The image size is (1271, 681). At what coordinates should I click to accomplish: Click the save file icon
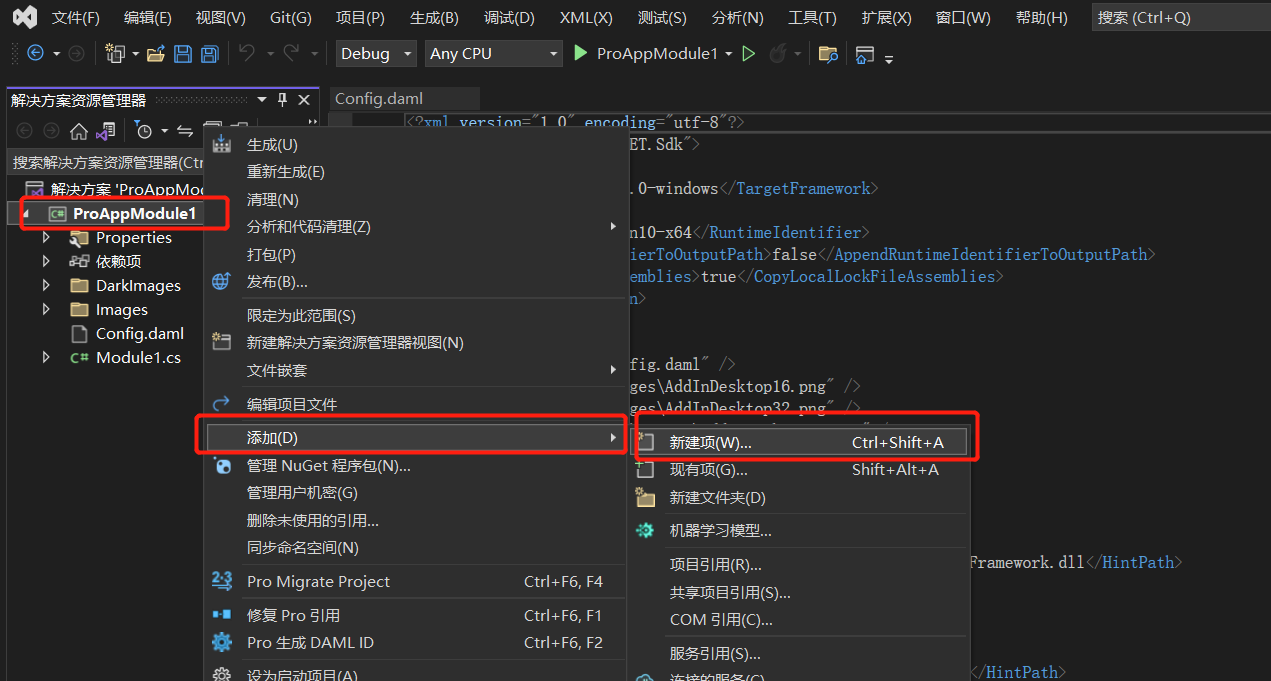(183, 54)
